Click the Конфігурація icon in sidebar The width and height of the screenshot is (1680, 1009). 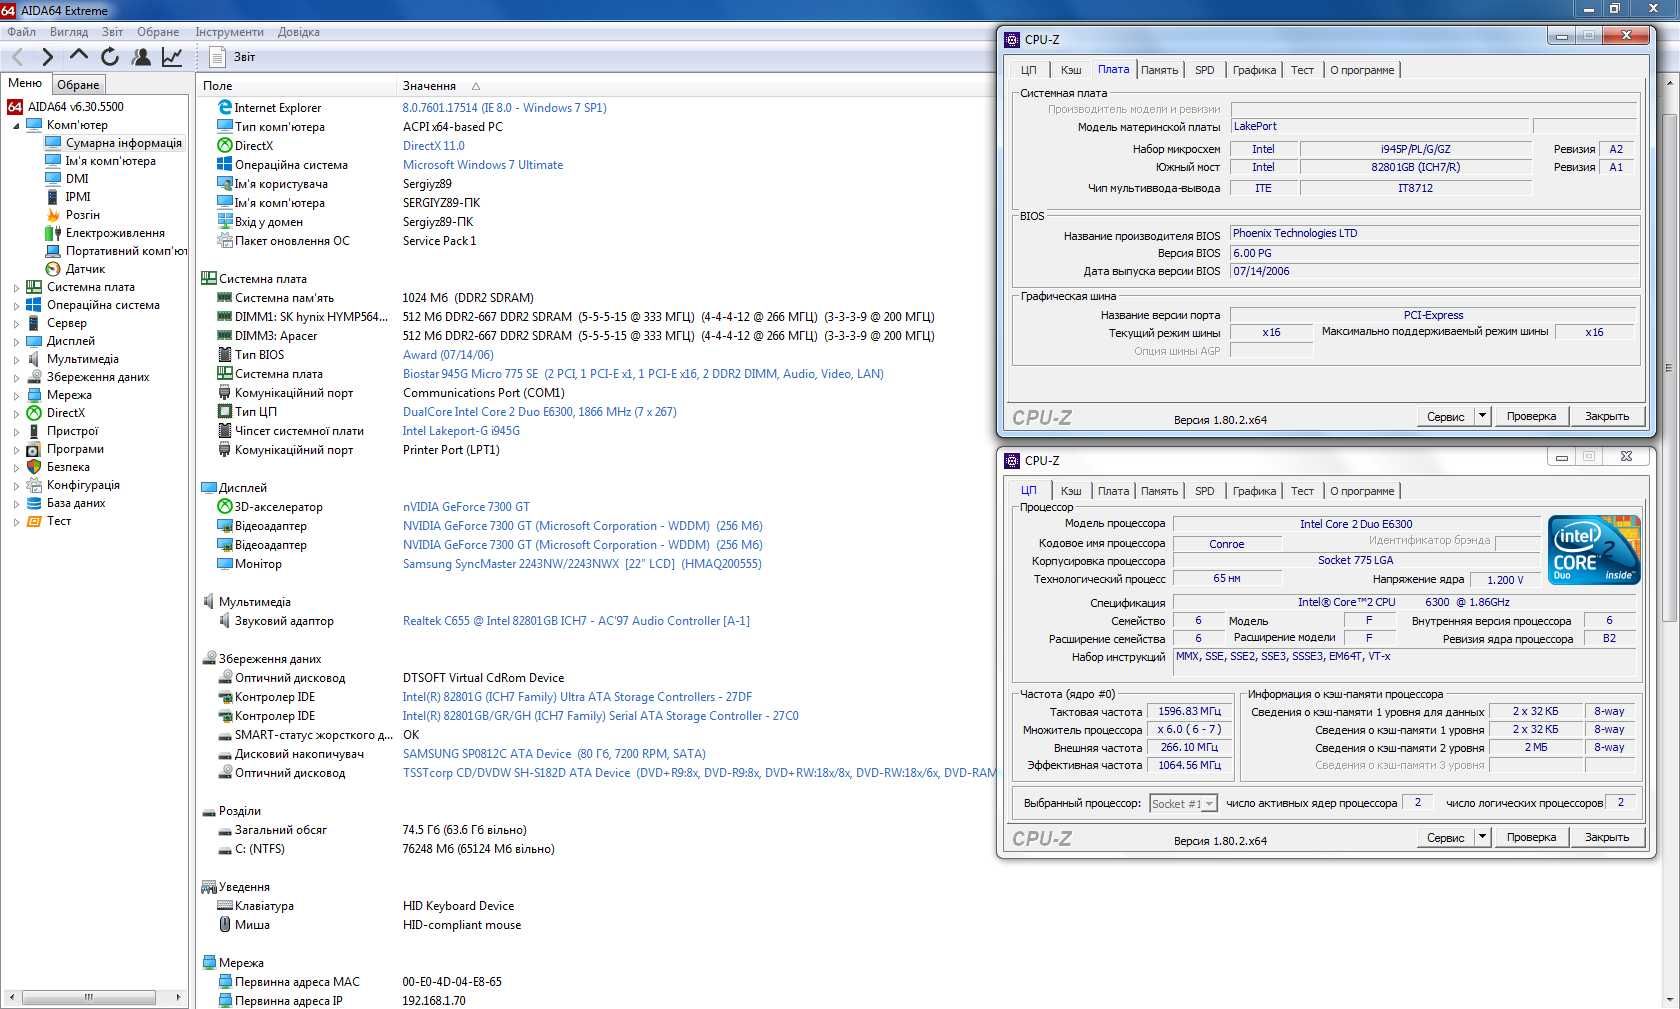[34, 485]
